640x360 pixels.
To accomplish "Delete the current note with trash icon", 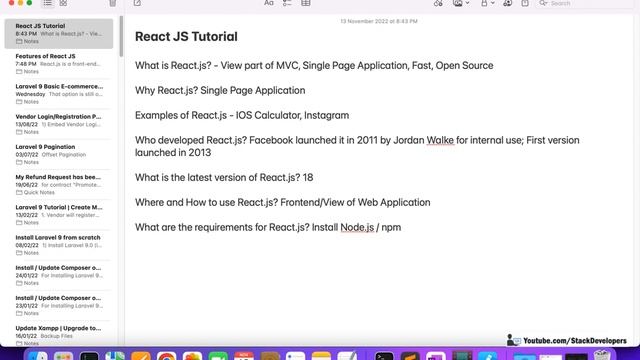I will click(x=113, y=3).
